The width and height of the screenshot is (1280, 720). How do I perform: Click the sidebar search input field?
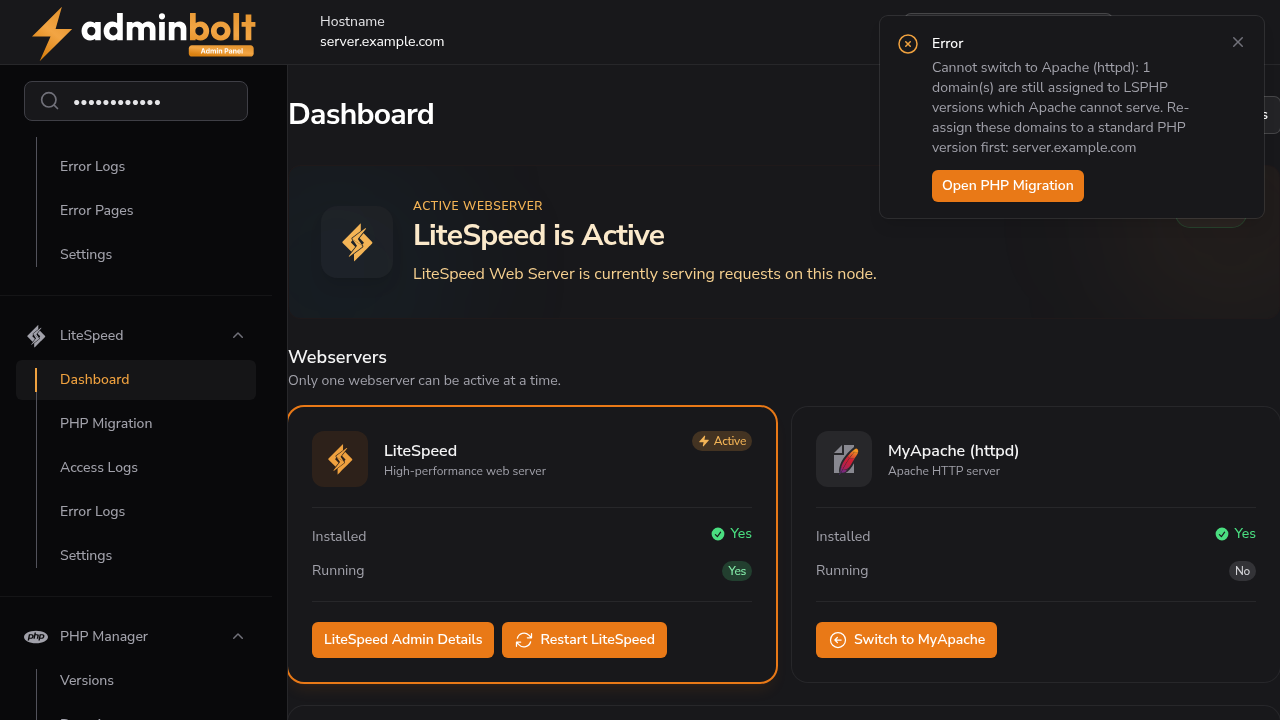[136, 101]
